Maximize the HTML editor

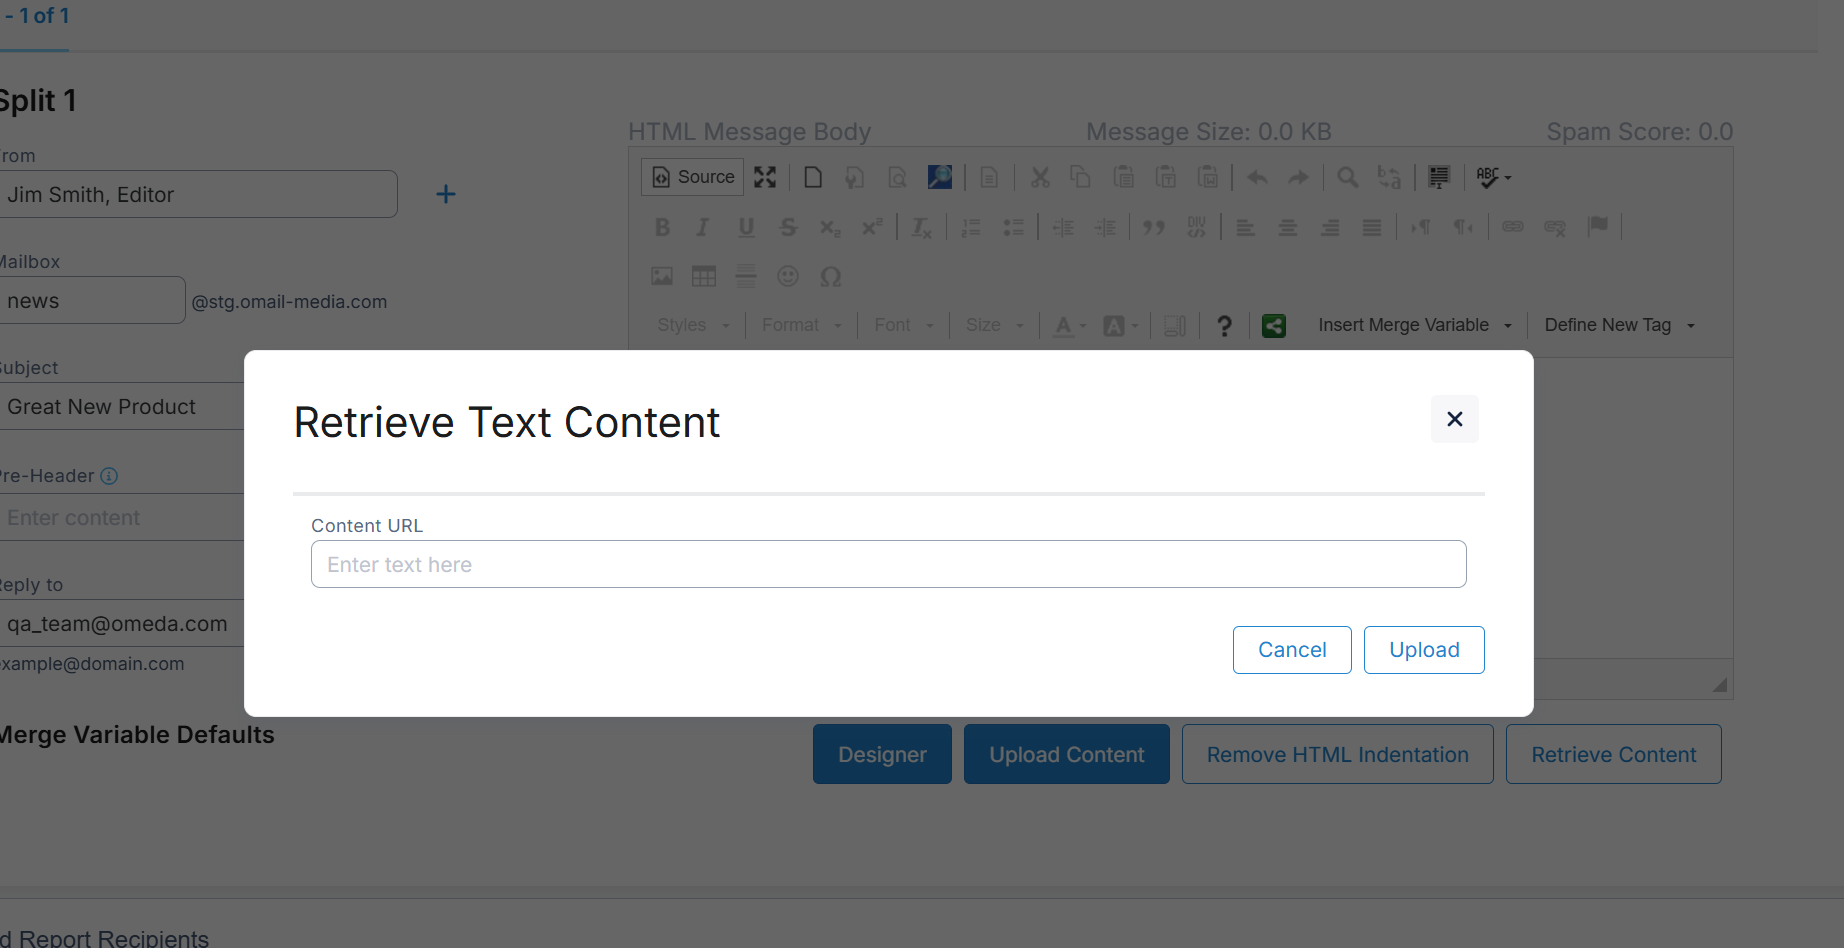[x=765, y=177]
